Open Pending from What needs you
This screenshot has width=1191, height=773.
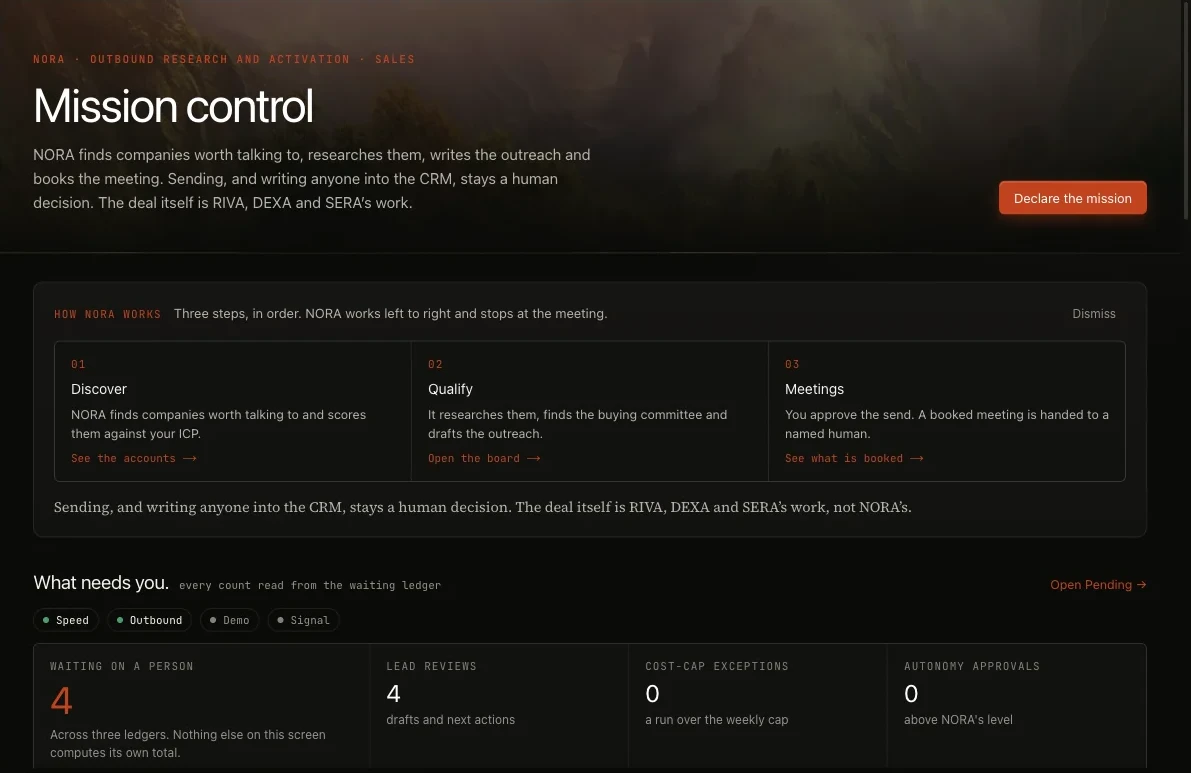click(x=1098, y=585)
